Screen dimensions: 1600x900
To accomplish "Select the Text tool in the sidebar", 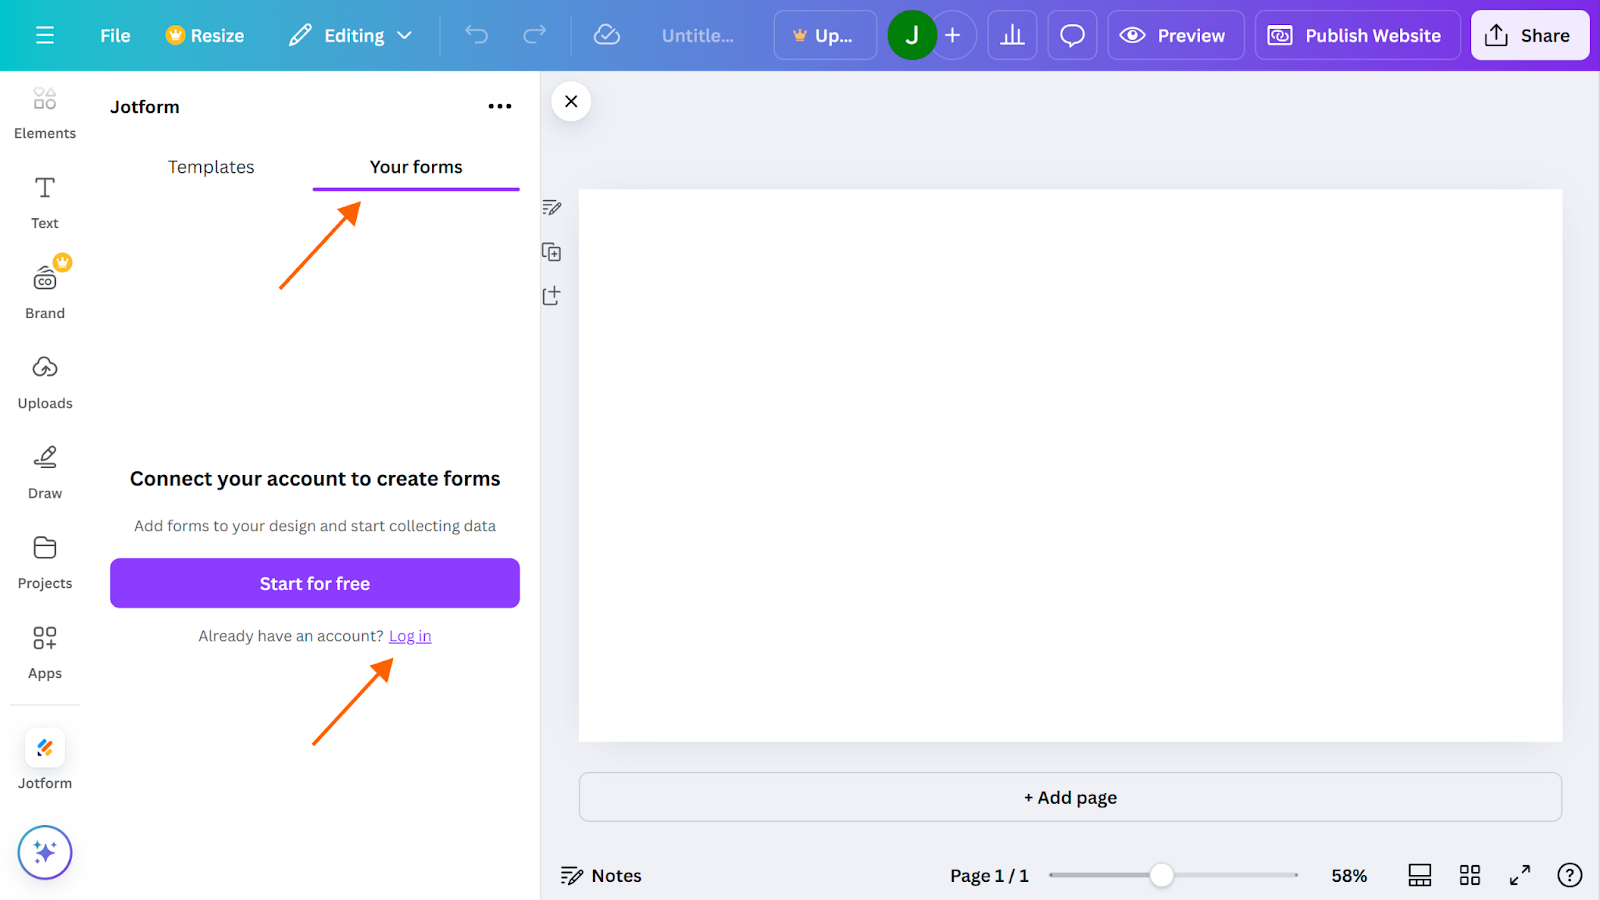I will (x=44, y=200).
